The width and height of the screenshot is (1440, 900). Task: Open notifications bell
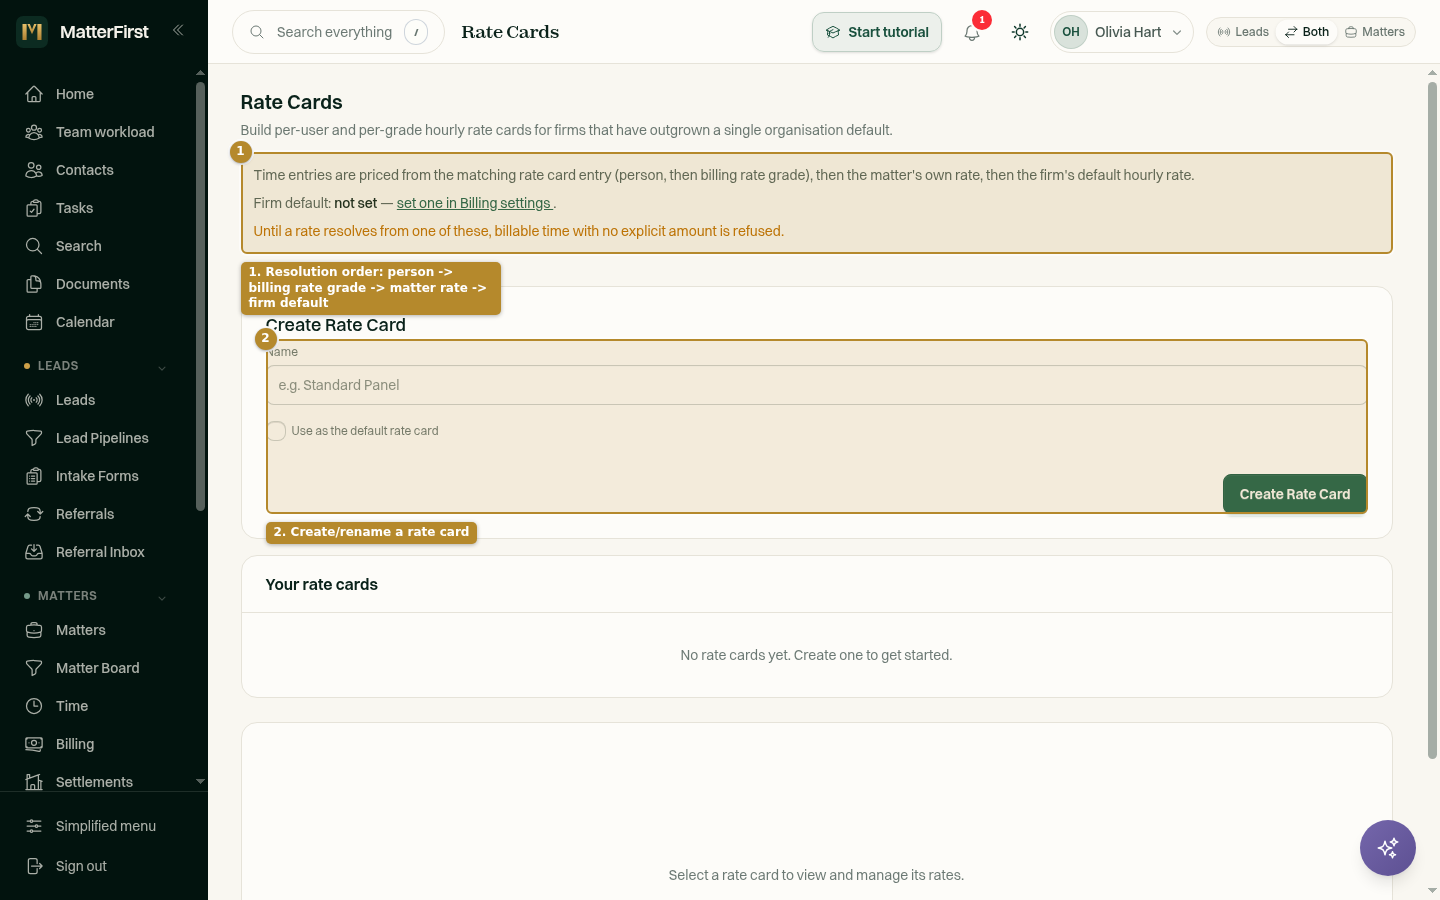[x=972, y=32]
